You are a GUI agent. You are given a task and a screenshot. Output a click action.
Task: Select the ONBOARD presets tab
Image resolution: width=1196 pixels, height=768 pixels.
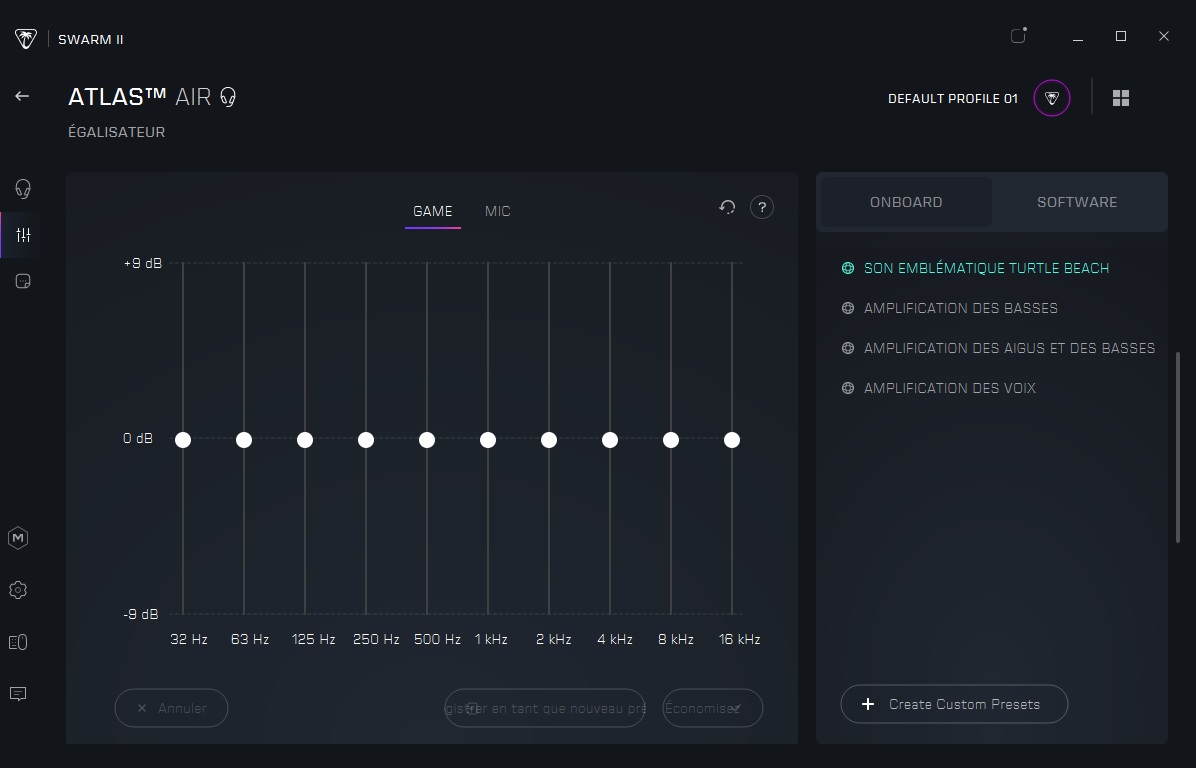click(906, 202)
